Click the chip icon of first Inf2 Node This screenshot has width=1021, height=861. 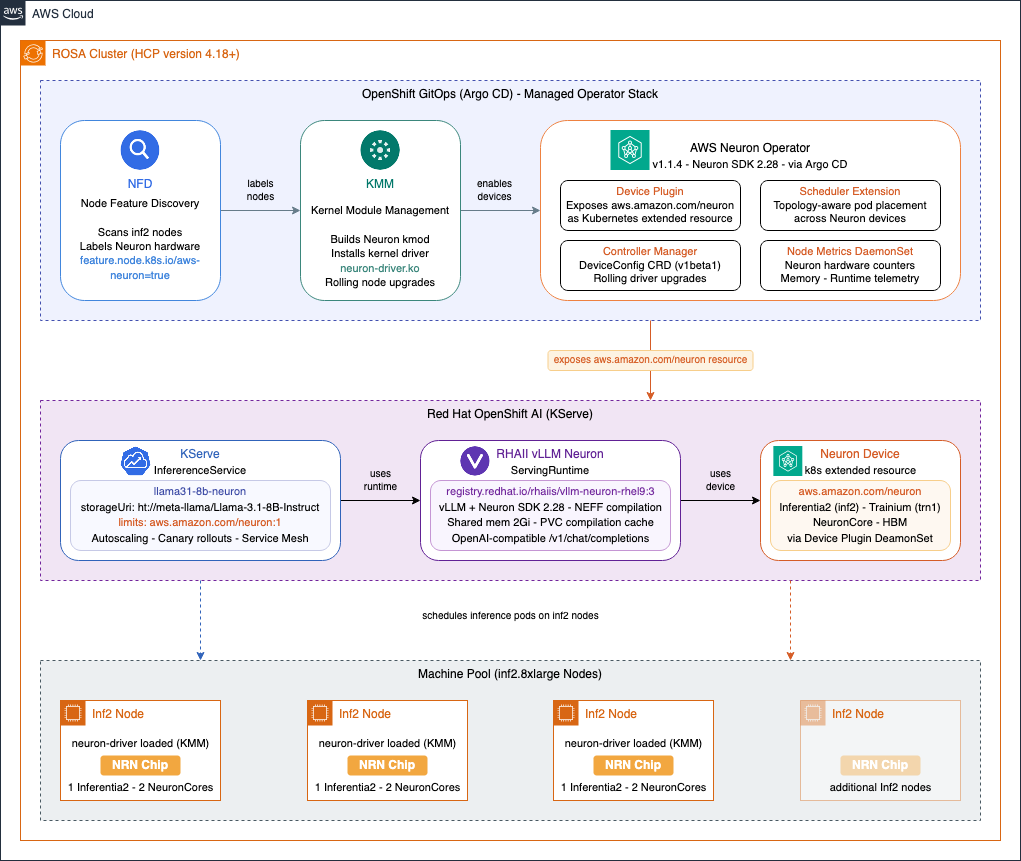click(73, 713)
